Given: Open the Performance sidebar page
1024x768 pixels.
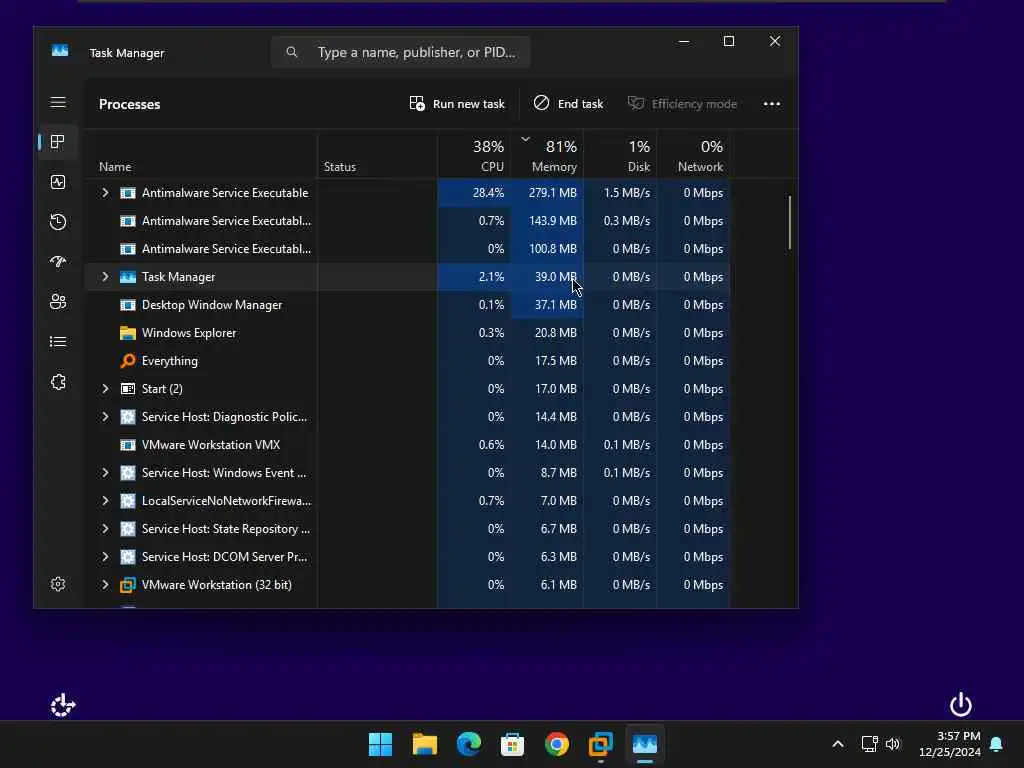Looking at the screenshot, I should 58,182.
